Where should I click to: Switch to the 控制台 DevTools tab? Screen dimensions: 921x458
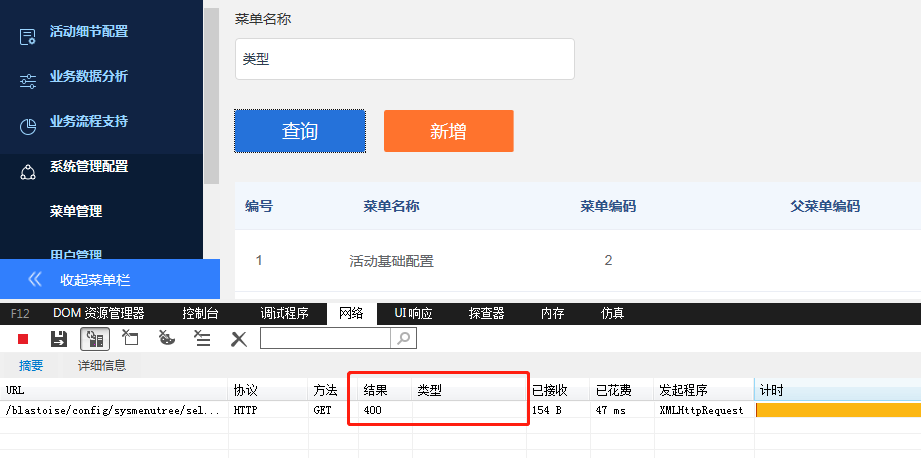[x=201, y=313]
